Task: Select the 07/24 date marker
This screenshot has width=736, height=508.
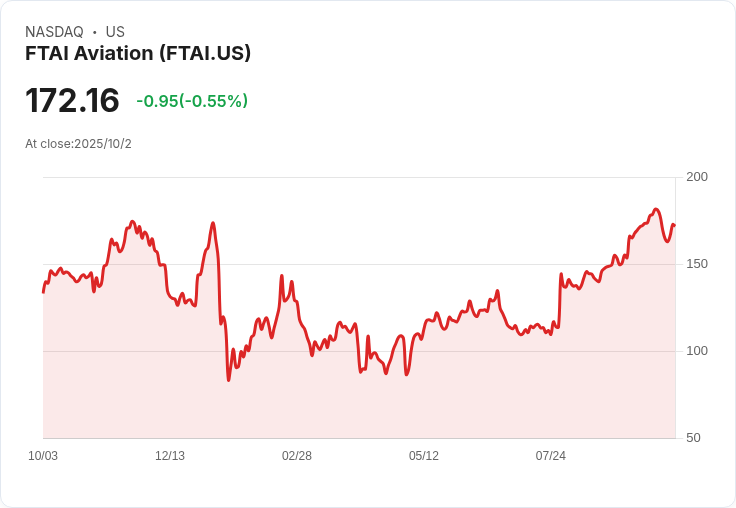Action: [551, 456]
